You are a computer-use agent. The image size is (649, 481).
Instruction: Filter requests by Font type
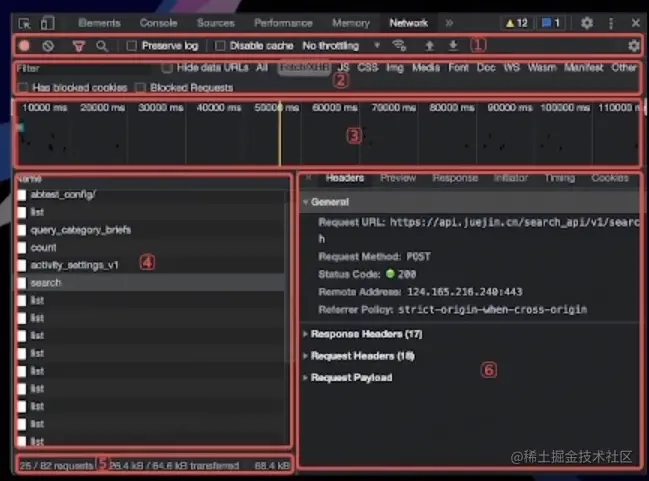[458, 67]
